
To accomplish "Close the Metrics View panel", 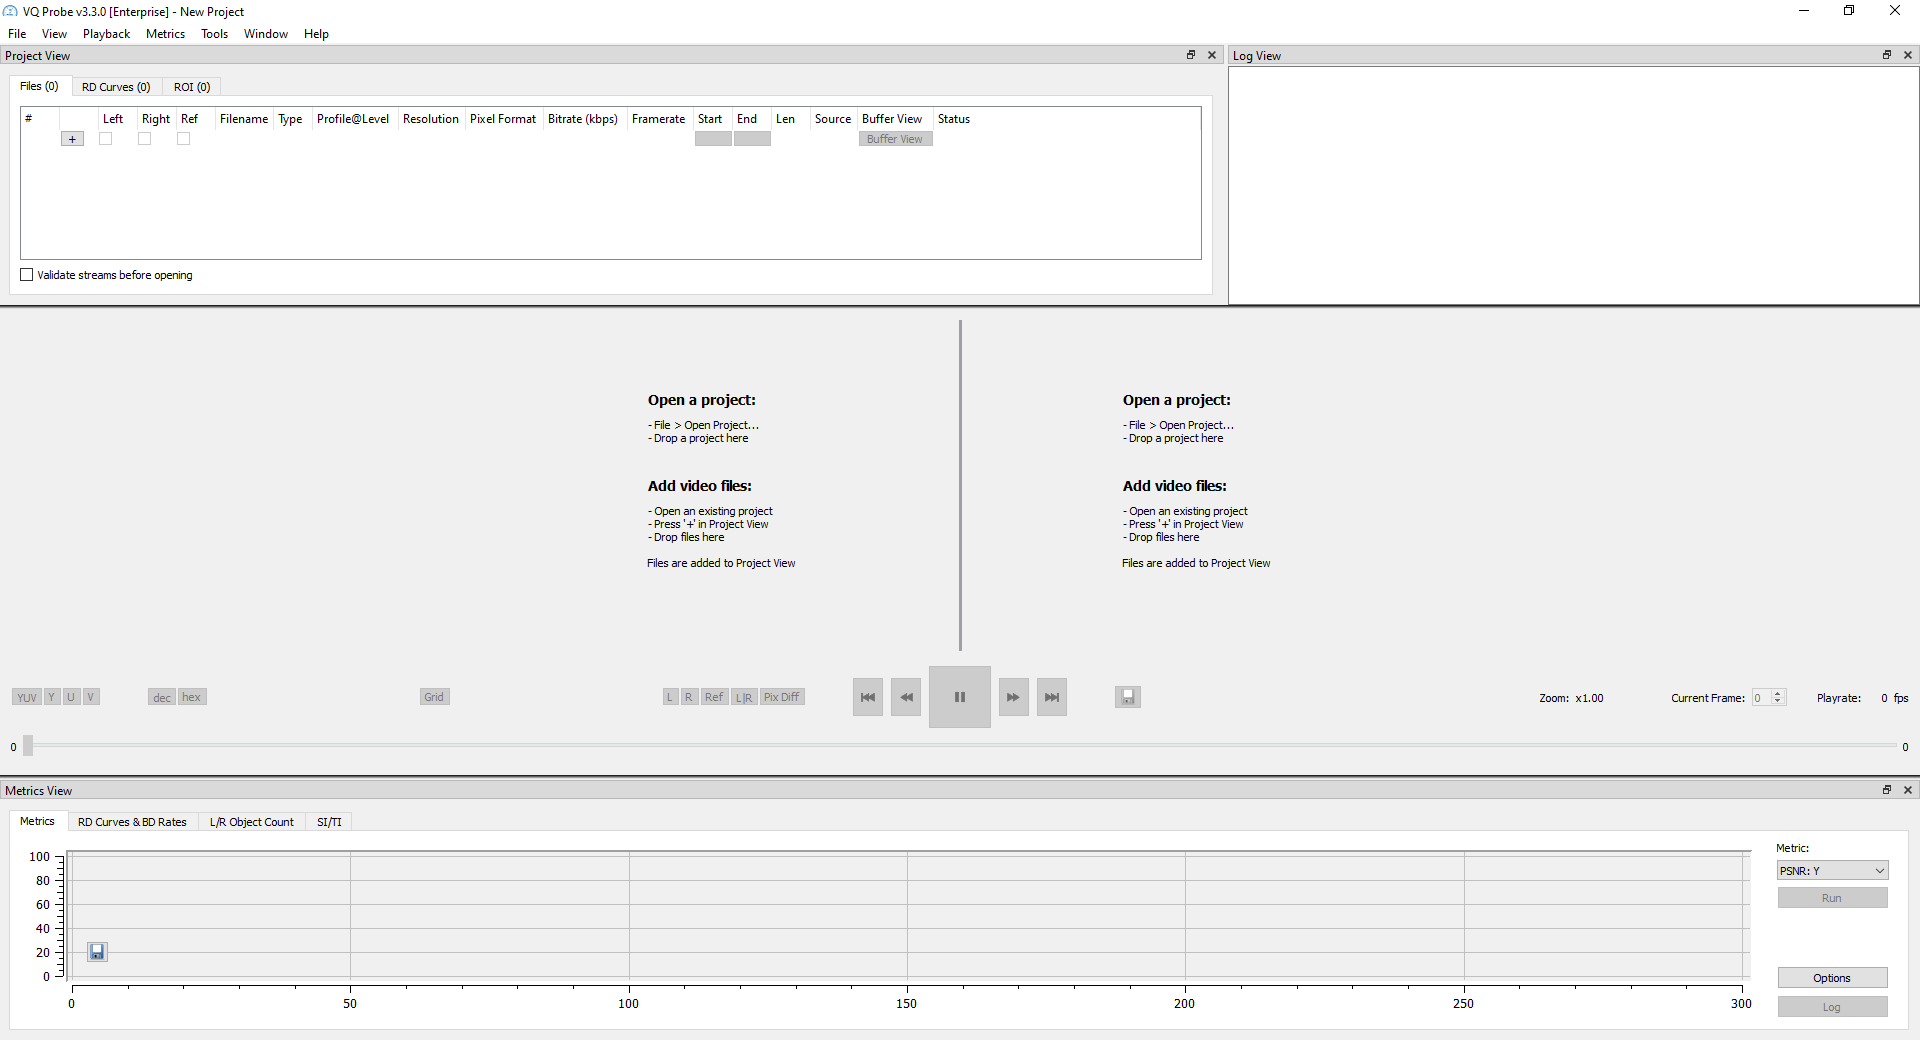I will pyautogui.click(x=1908, y=790).
